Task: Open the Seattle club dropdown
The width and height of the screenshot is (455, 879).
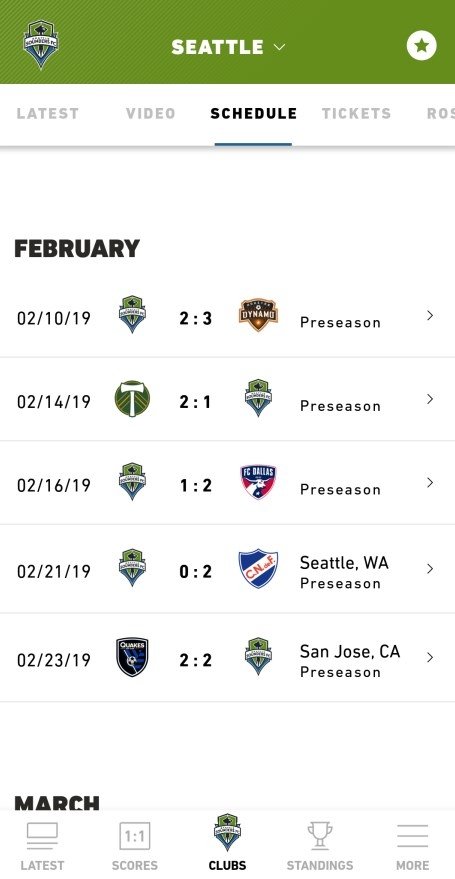Action: coord(229,47)
